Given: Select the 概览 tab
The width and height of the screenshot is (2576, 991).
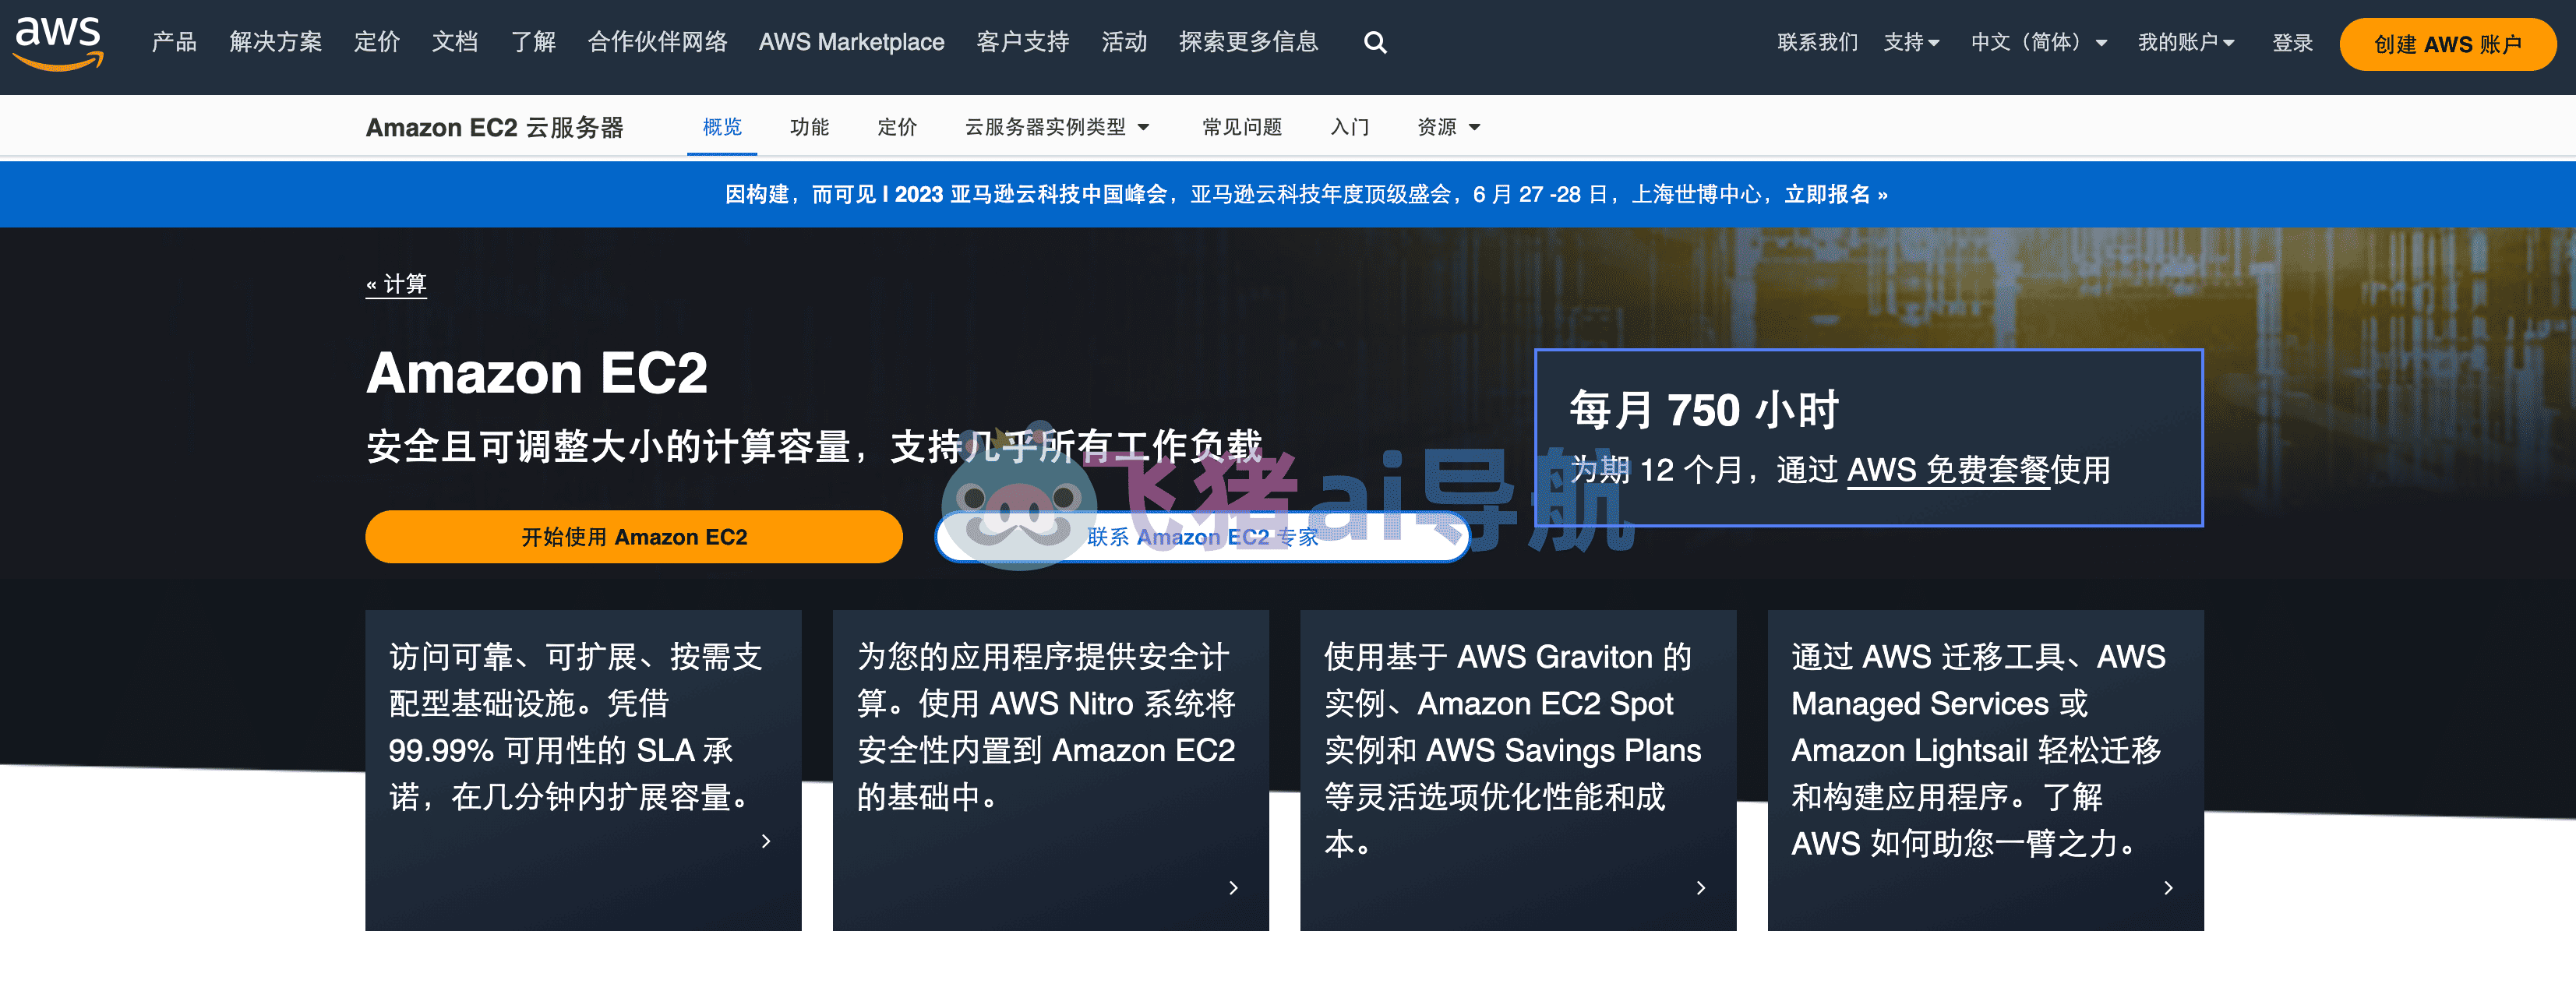Looking at the screenshot, I should tap(722, 127).
